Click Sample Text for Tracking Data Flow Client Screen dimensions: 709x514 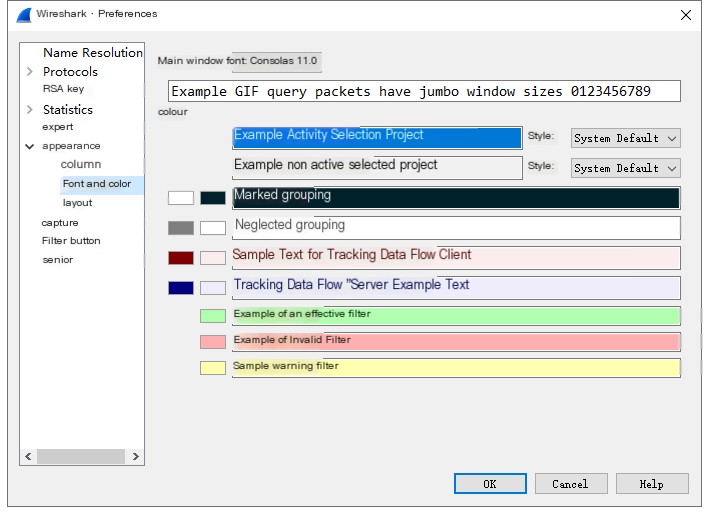click(x=456, y=258)
